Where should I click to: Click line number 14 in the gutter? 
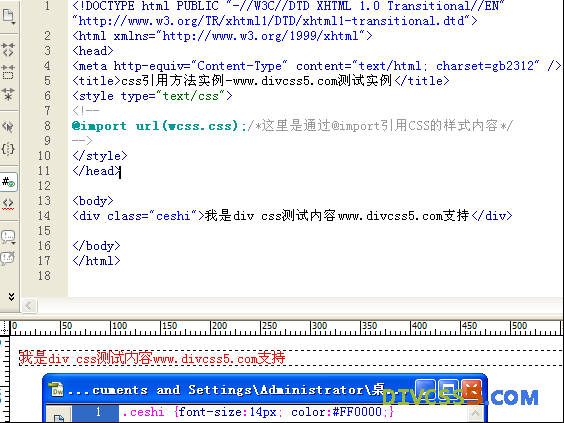[44, 216]
